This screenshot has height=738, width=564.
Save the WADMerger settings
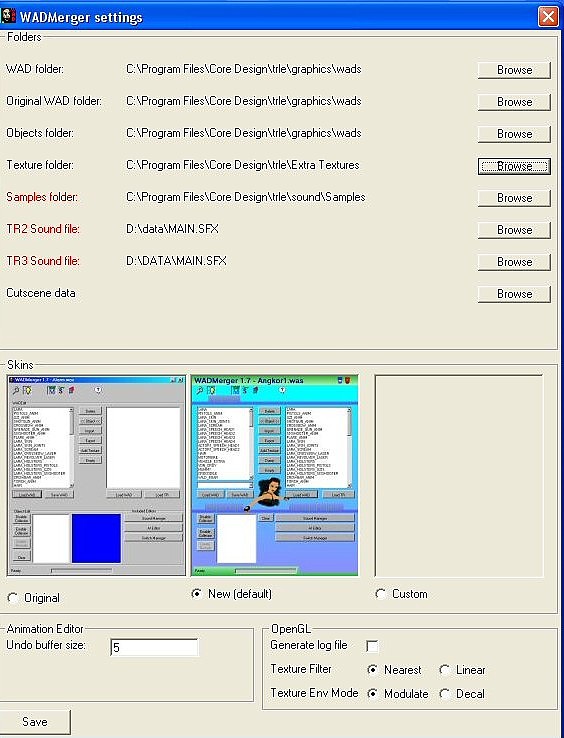coord(35,722)
